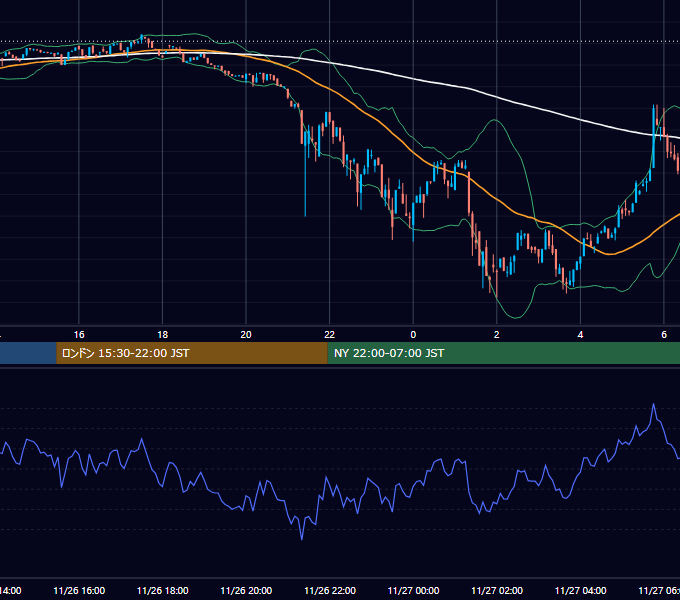This screenshot has width=680, height=600.
Task: Select the 18 hour label on the price chart axis
Action: pyautogui.click(x=163, y=335)
